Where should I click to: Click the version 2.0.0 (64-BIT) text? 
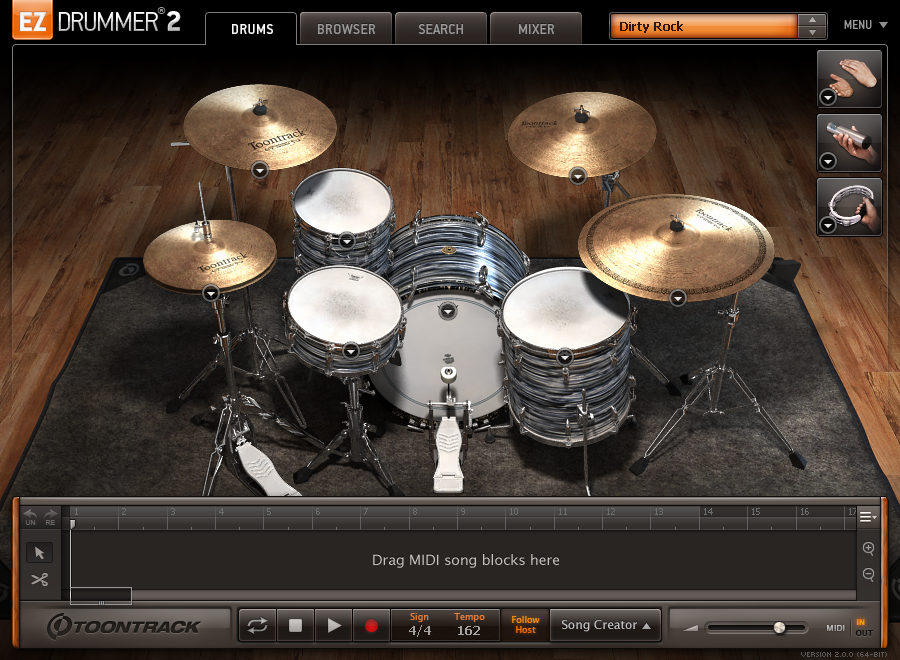pyautogui.click(x=844, y=654)
